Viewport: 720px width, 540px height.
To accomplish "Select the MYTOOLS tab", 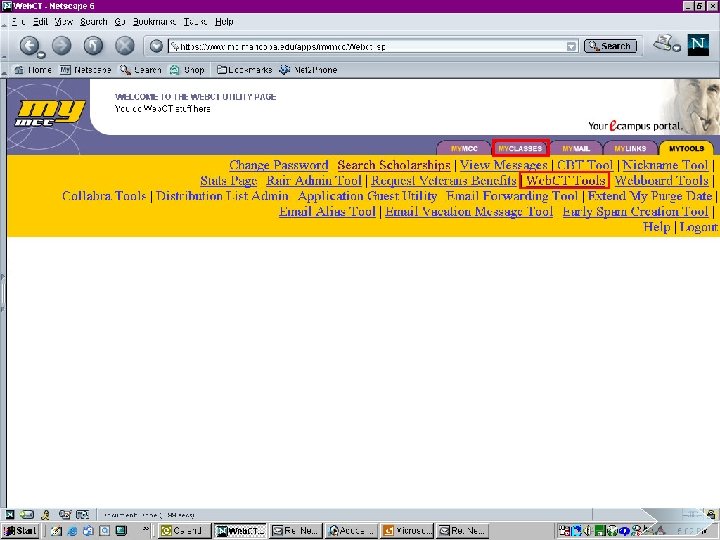I will 686,148.
